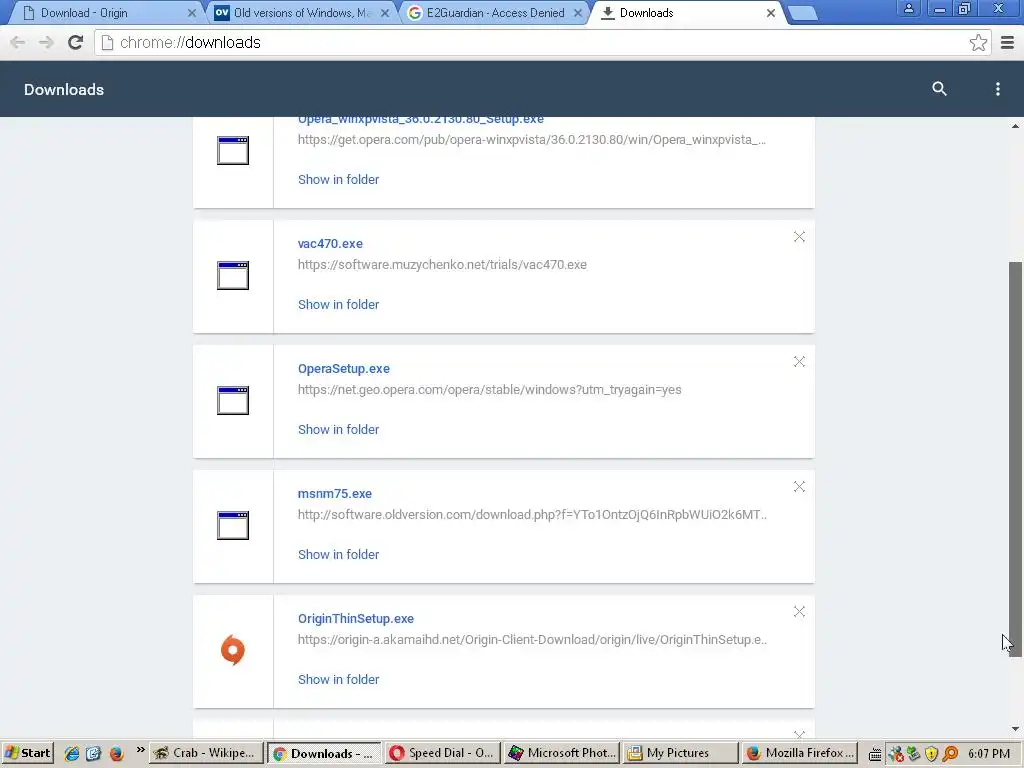This screenshot has height=768, width=1024.
Task: Go back to the previous page
Action: point(18,42)
